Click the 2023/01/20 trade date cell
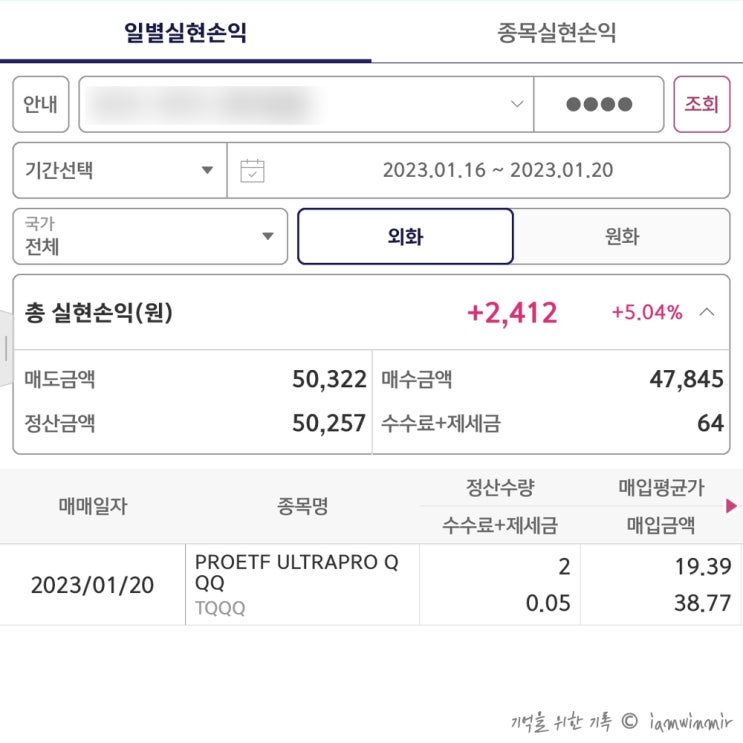 tap(92, 585)
